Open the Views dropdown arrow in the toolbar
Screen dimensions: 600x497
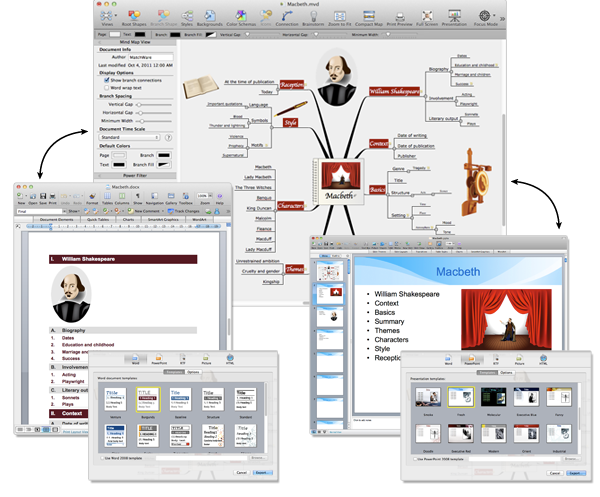pos(116,16)
